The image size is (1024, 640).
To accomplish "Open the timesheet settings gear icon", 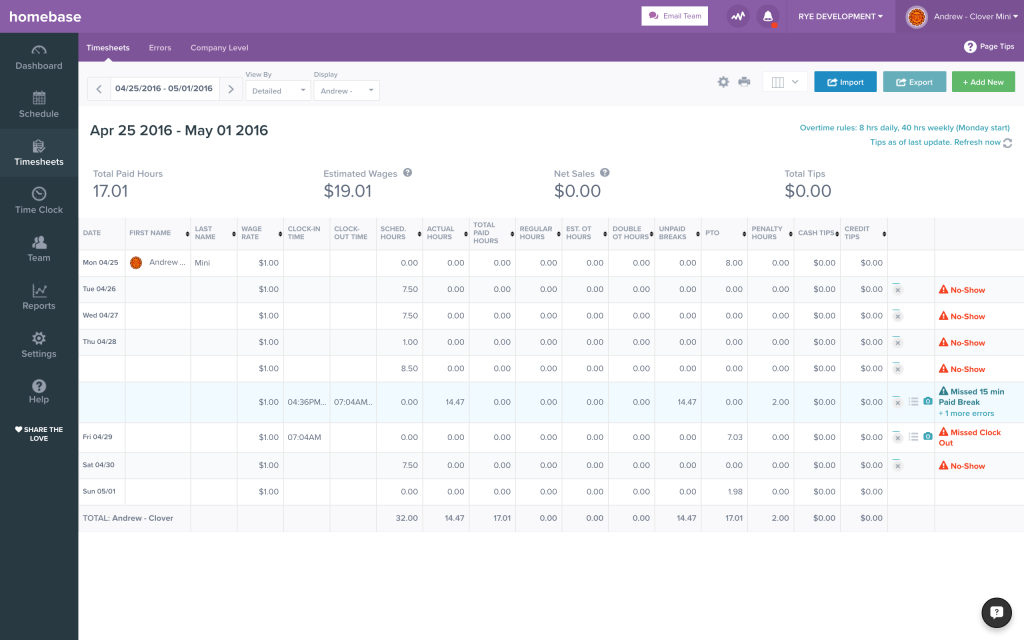I will pos(723,82).
